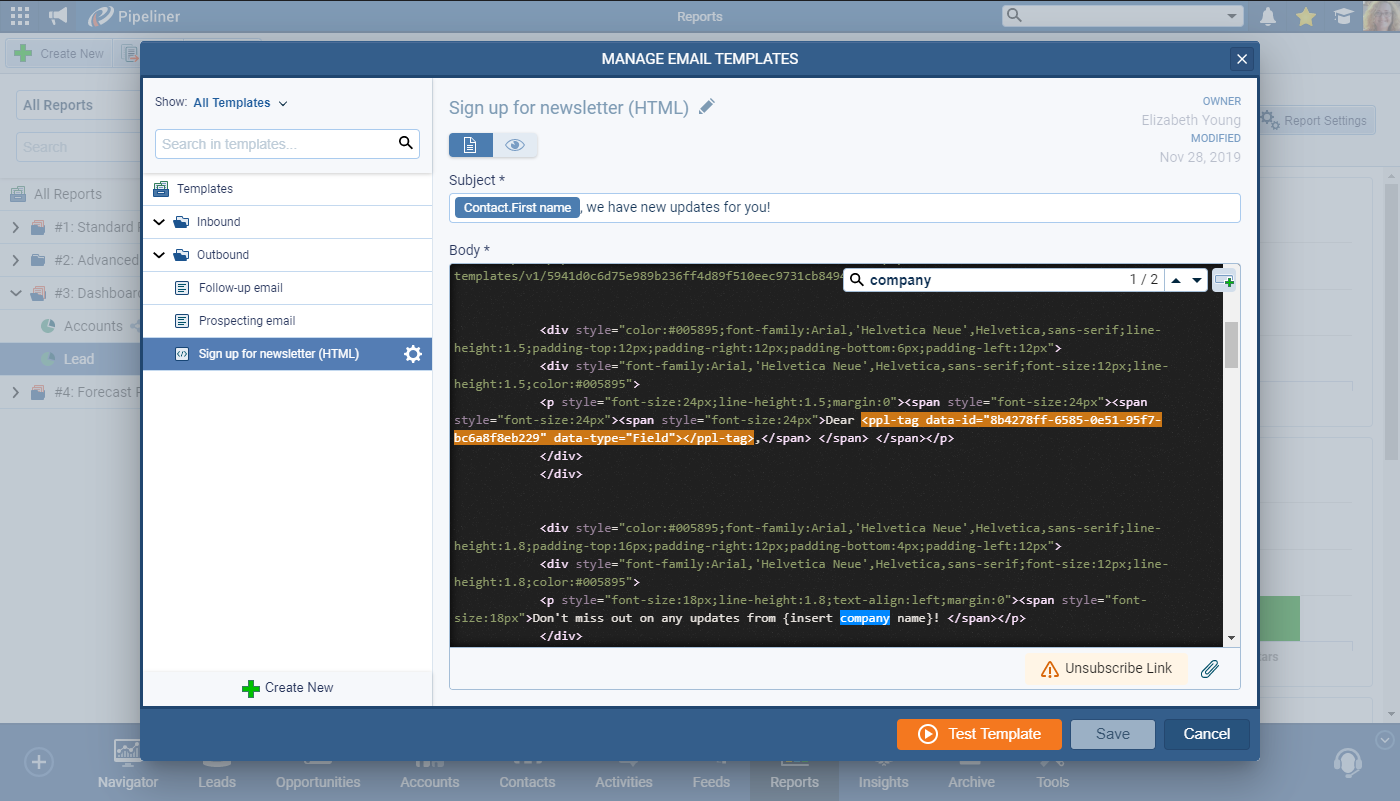The height and width of the screenshot is (801, 1400).
Task: Open the All Templates filter dropdown
Action: coord(241,103)
